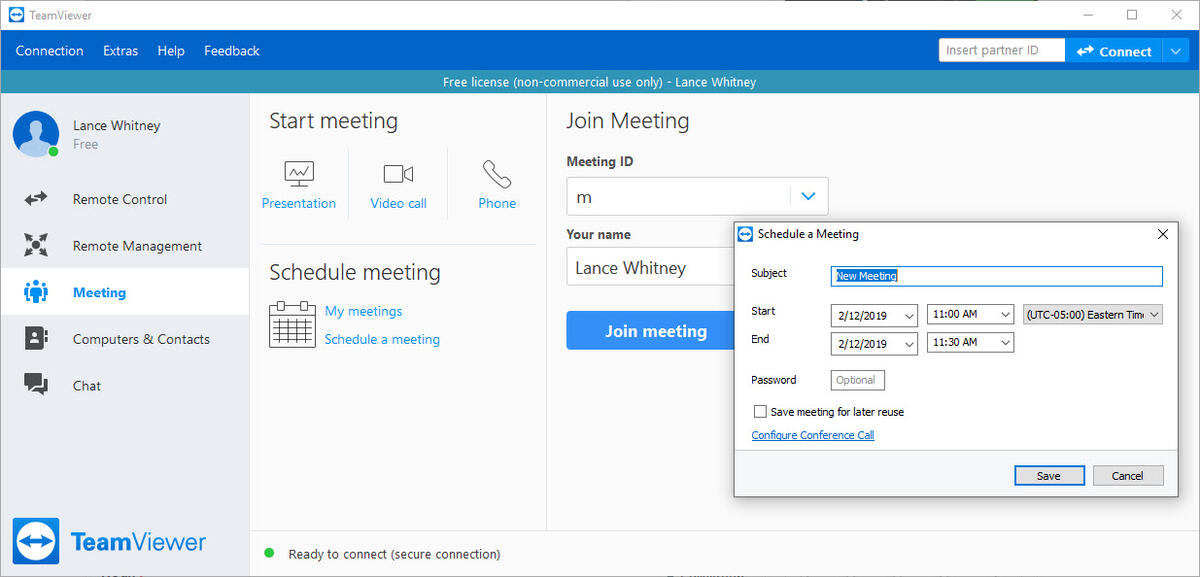Click Cancel in Schedule a Meeting dialog

click(1128, 476)
